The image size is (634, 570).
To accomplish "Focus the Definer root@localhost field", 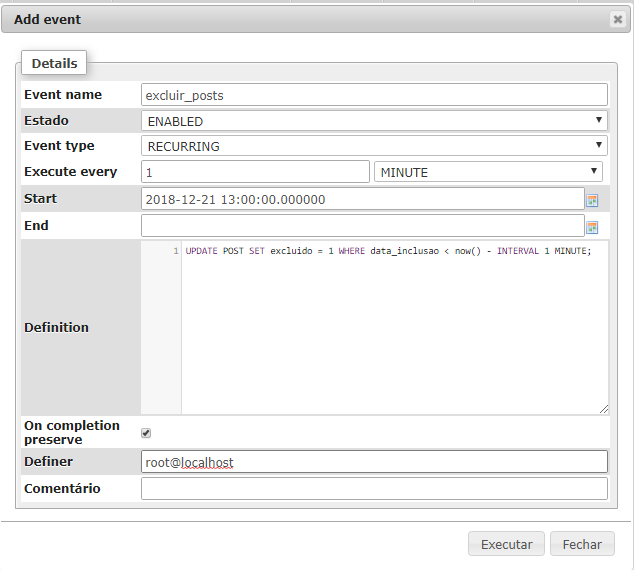I will click(x=374, y=462).
